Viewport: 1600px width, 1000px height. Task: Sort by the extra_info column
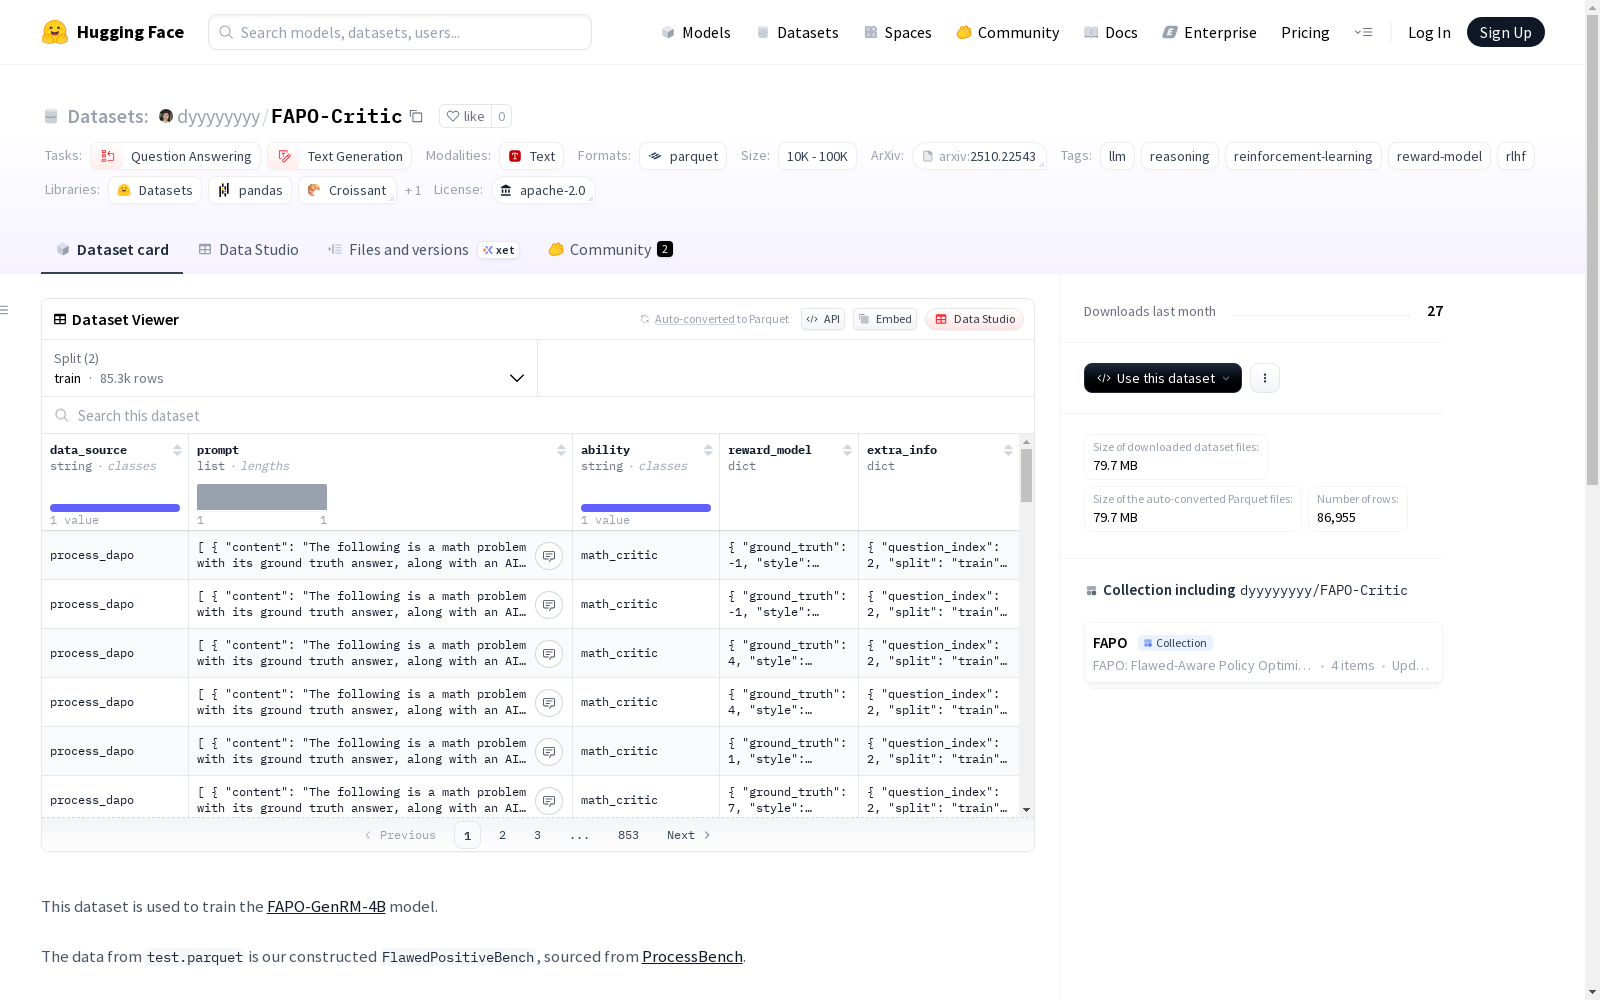(1008, 450)
